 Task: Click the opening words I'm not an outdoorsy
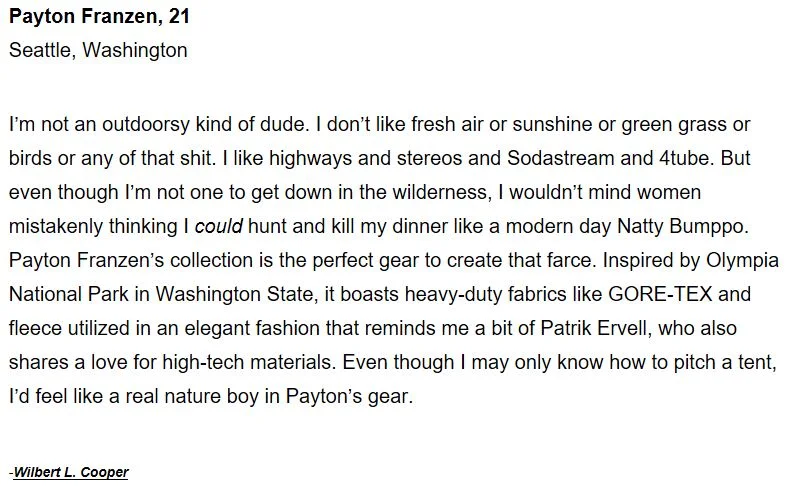99,124
